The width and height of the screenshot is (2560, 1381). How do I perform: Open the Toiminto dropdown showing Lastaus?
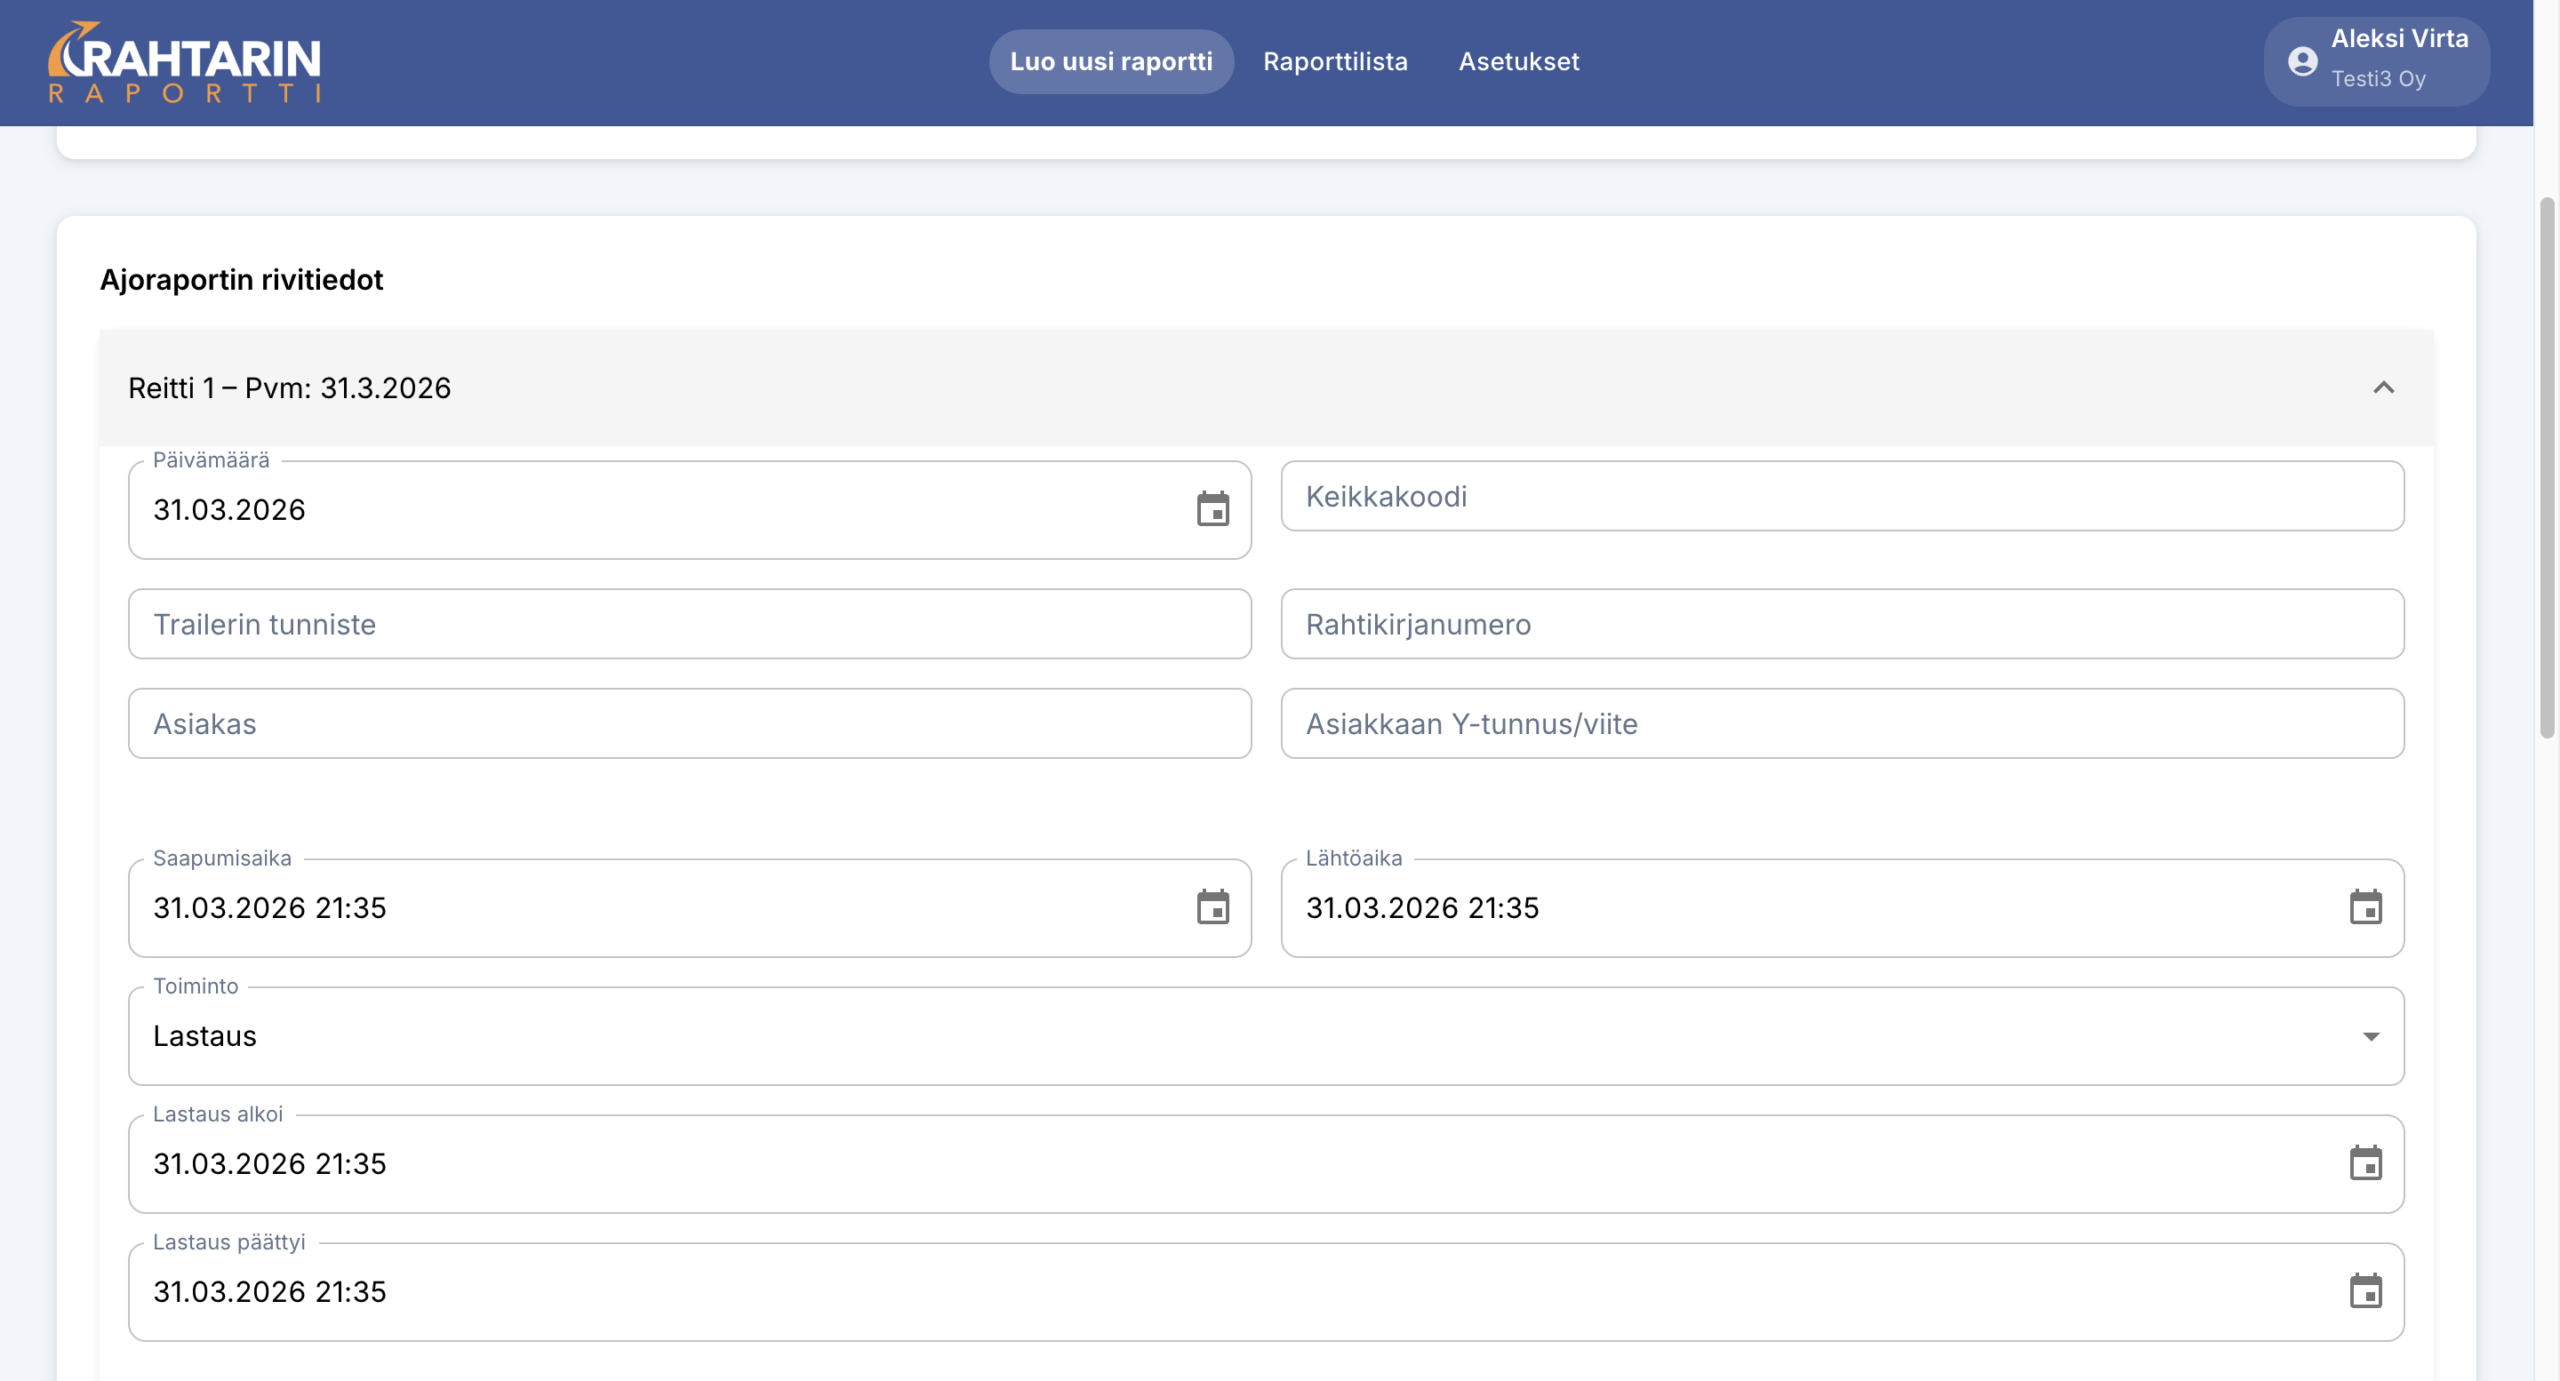coord(1266,1036)
